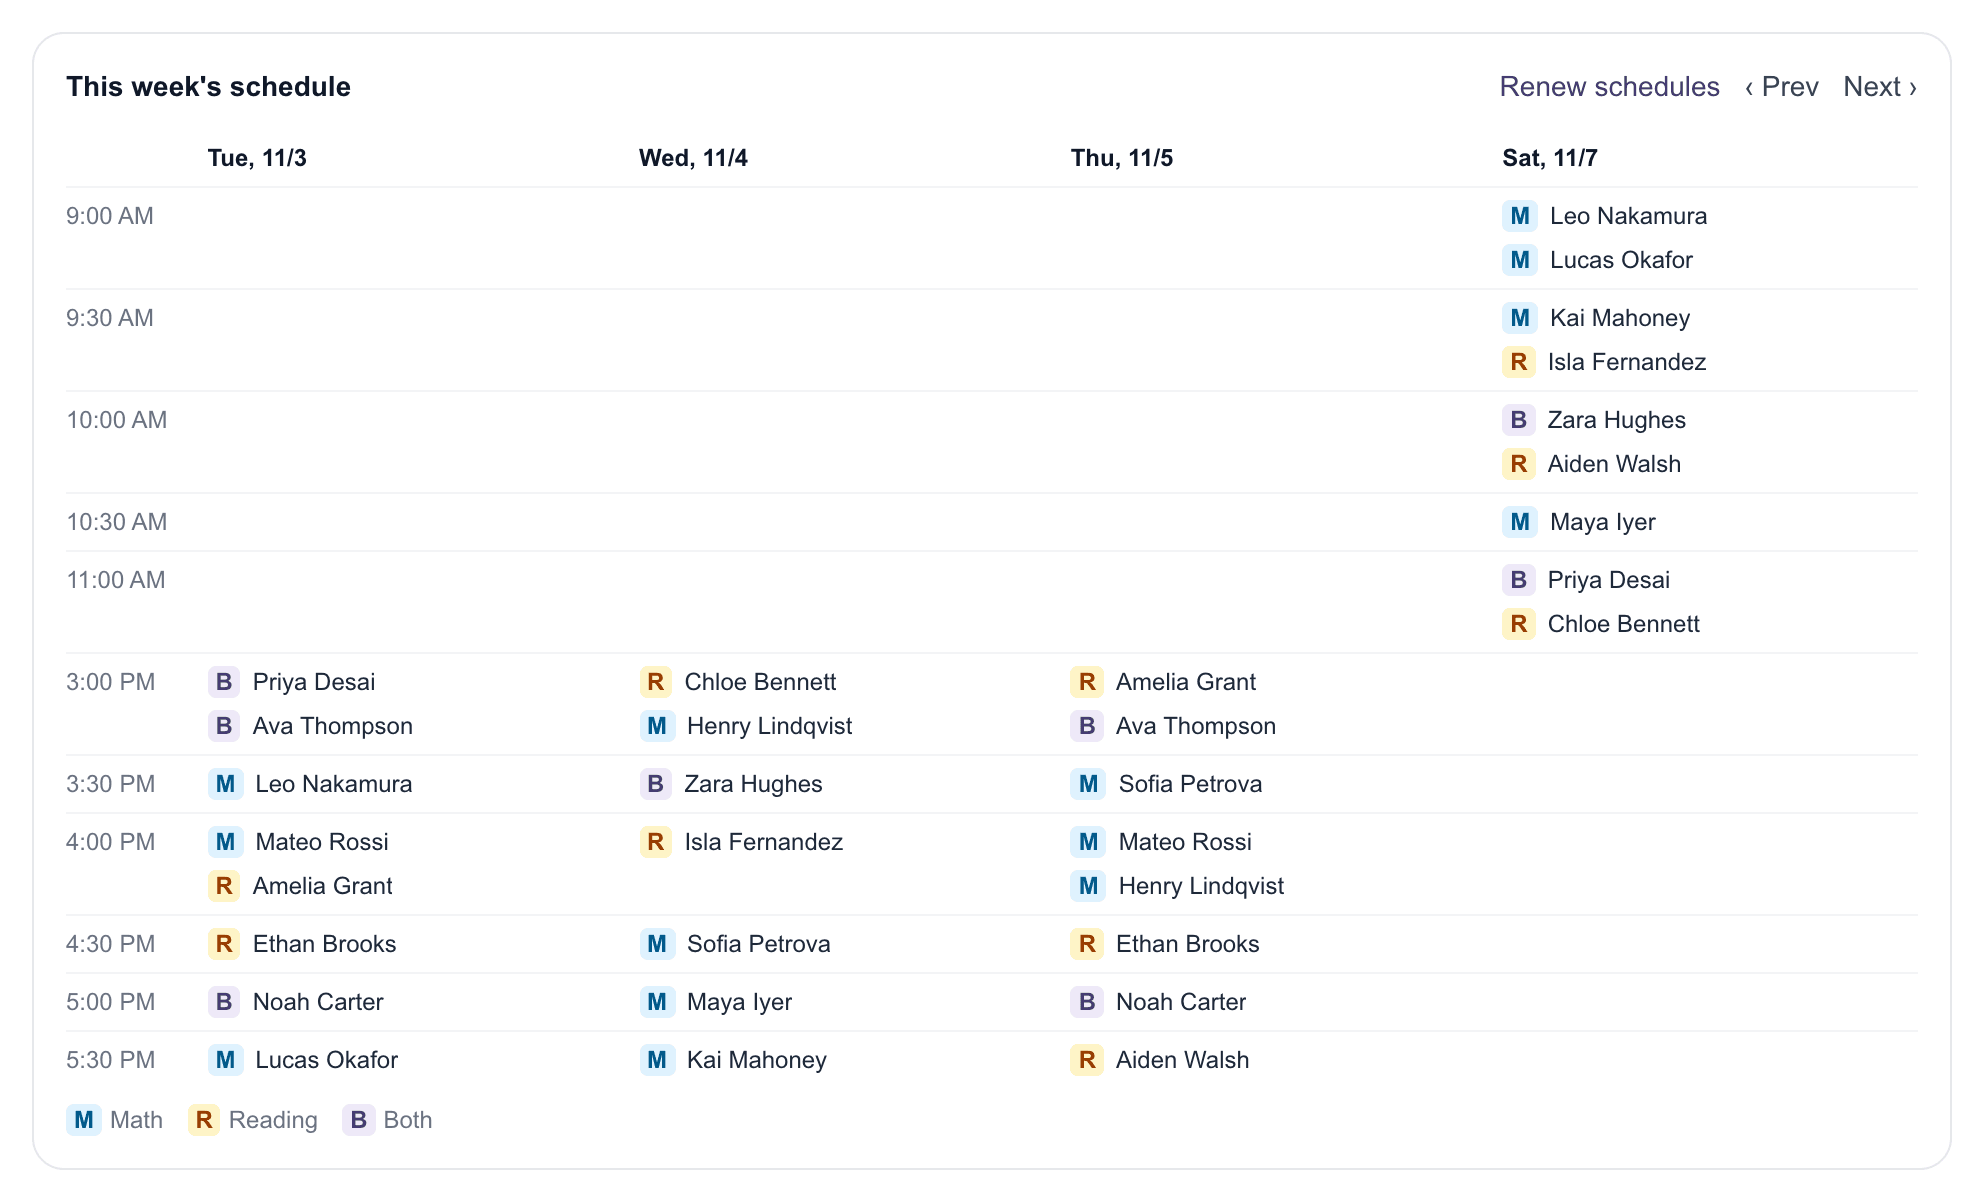1984x1202 pixels.
Task: Click the Renew schedules link
Action: [x=1609, y=87]
